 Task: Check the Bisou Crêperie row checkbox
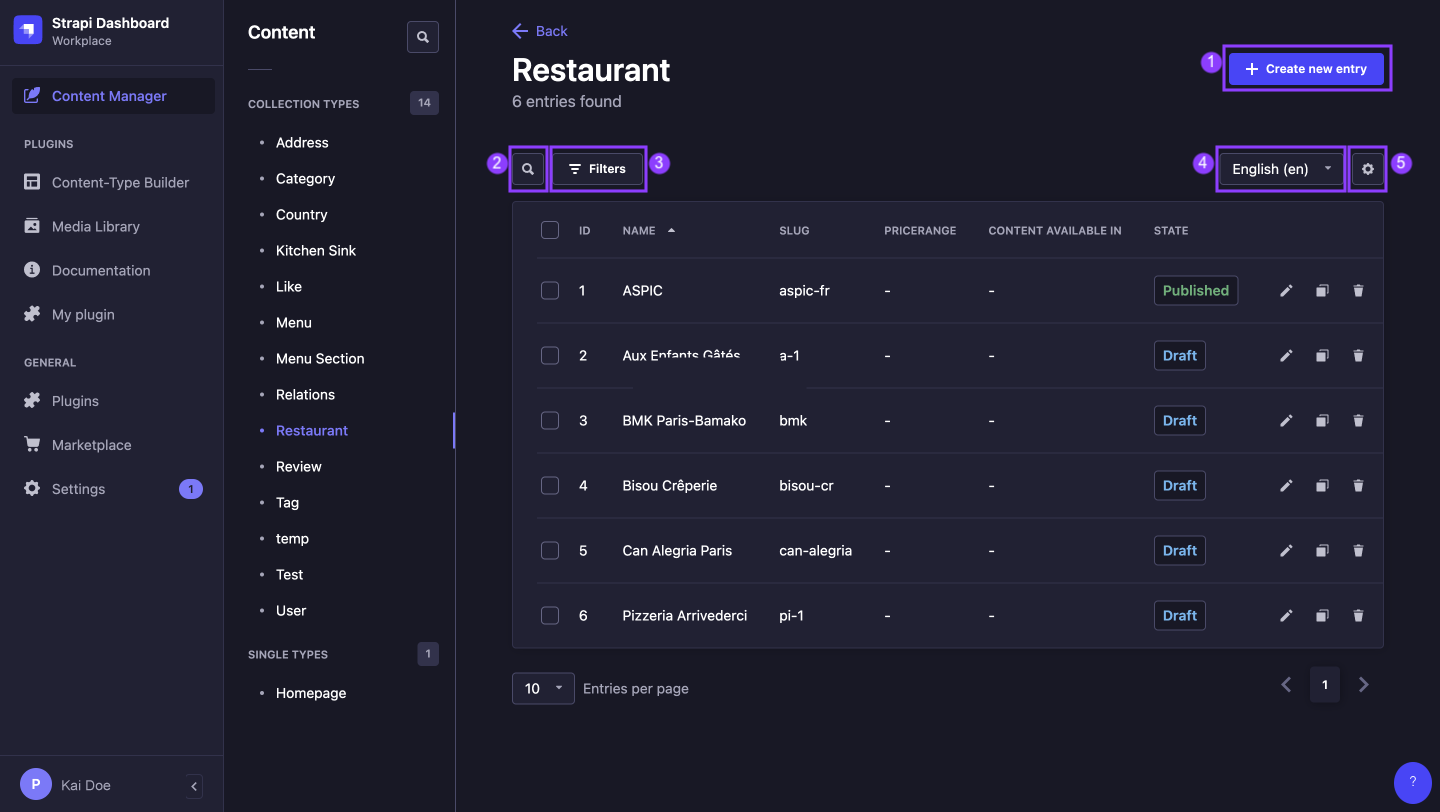coord(550,485)
